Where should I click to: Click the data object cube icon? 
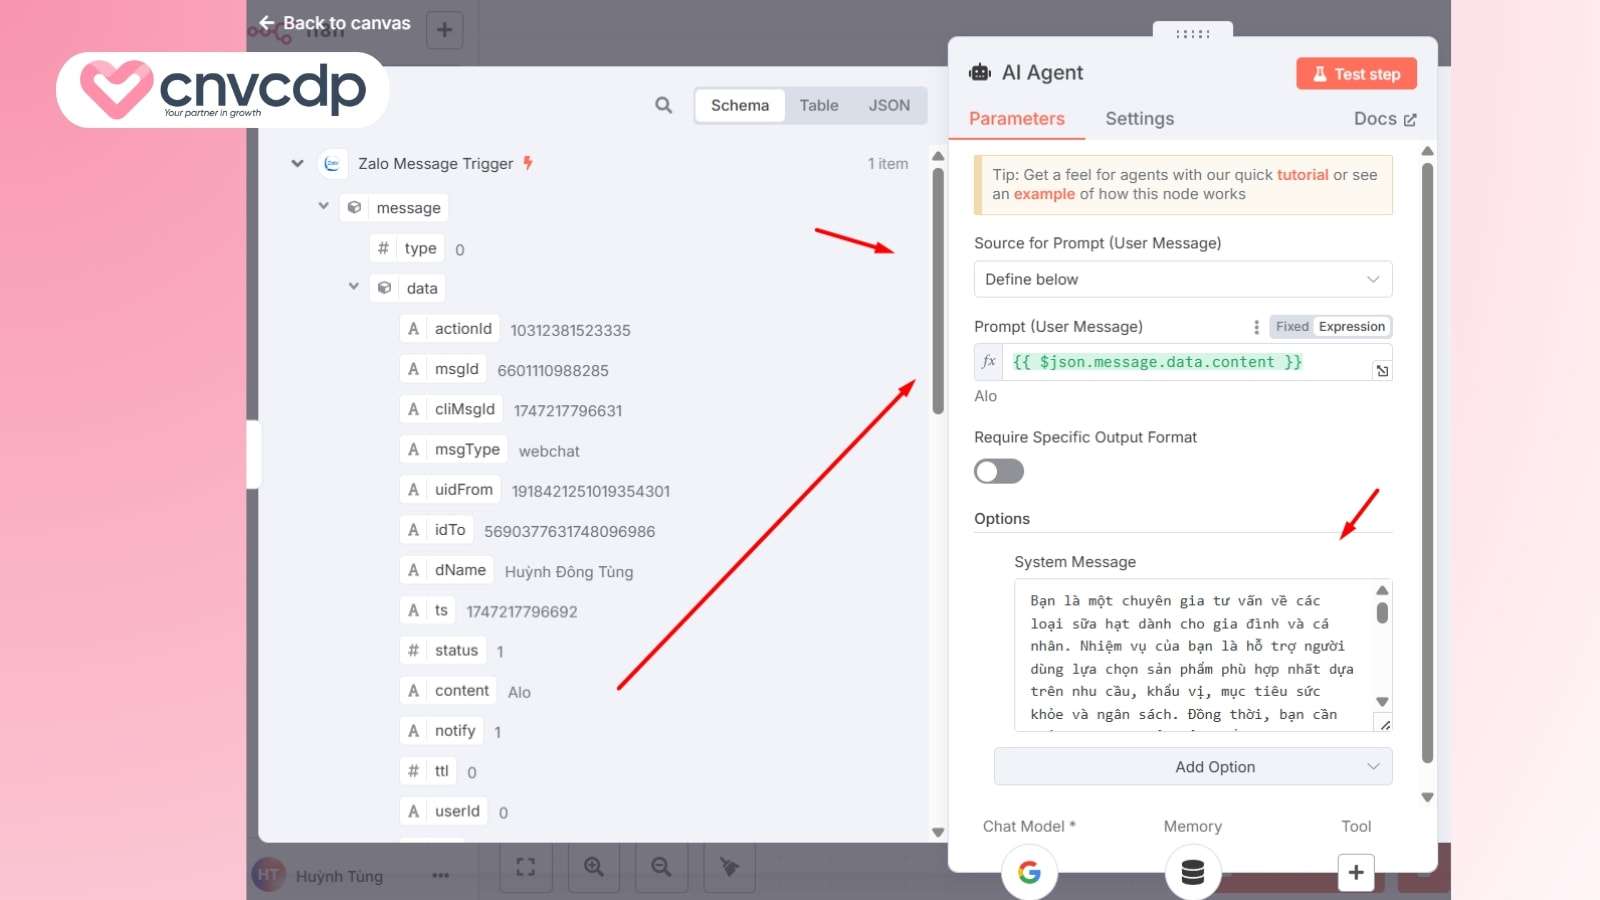tap(384, 288)
